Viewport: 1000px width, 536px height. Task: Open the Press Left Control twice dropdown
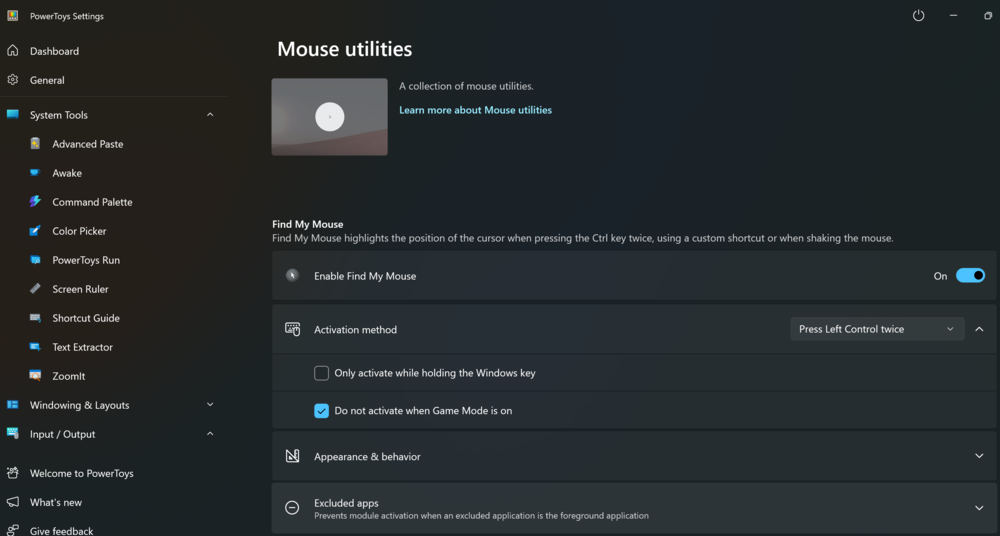coord(877,329)
